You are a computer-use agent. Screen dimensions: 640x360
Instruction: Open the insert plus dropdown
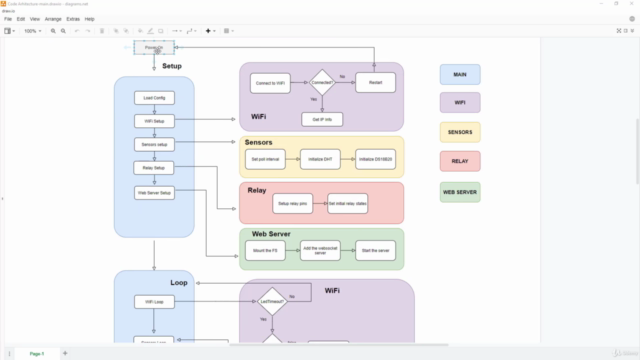tap(210, 31)
